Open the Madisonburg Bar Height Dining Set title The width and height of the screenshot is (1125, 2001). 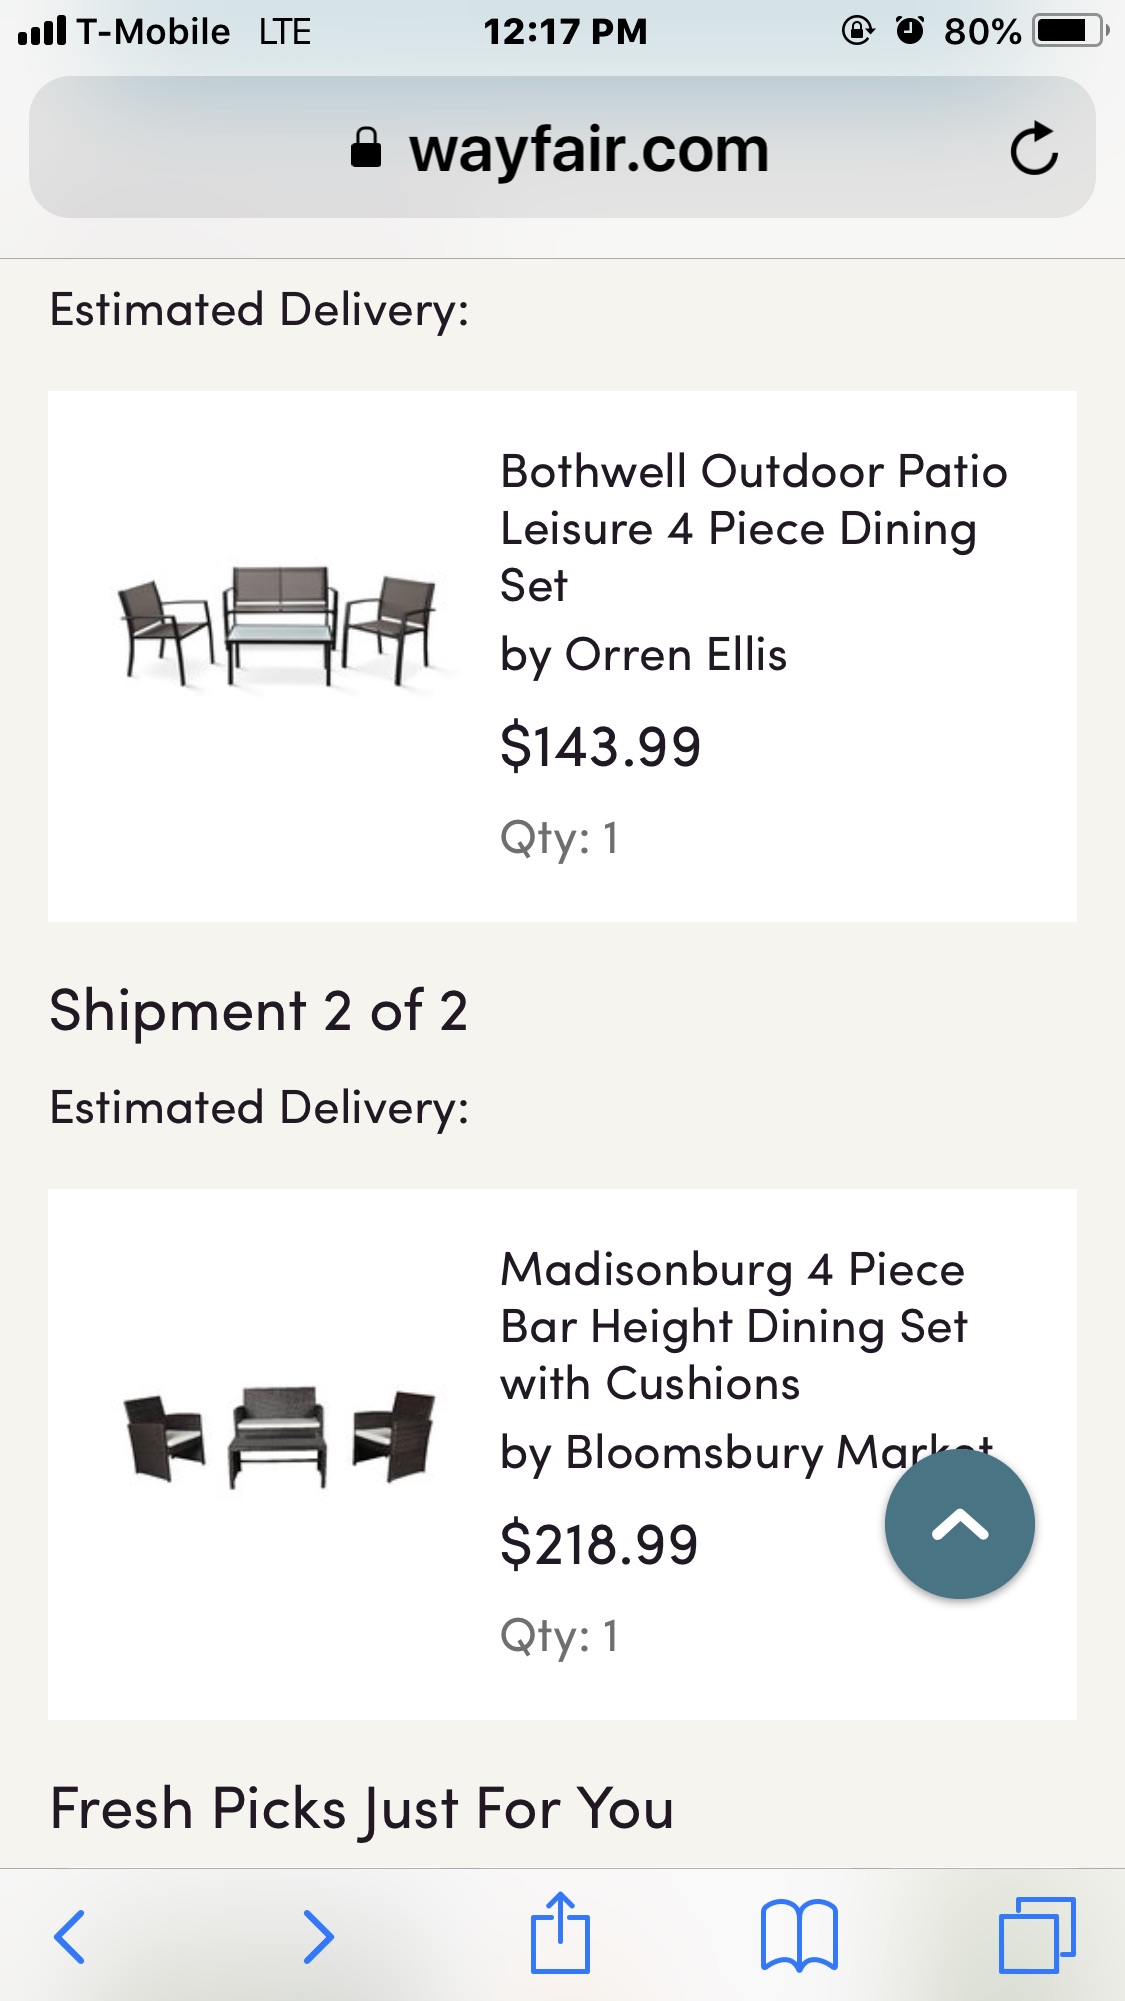[x=733, y=1326]
